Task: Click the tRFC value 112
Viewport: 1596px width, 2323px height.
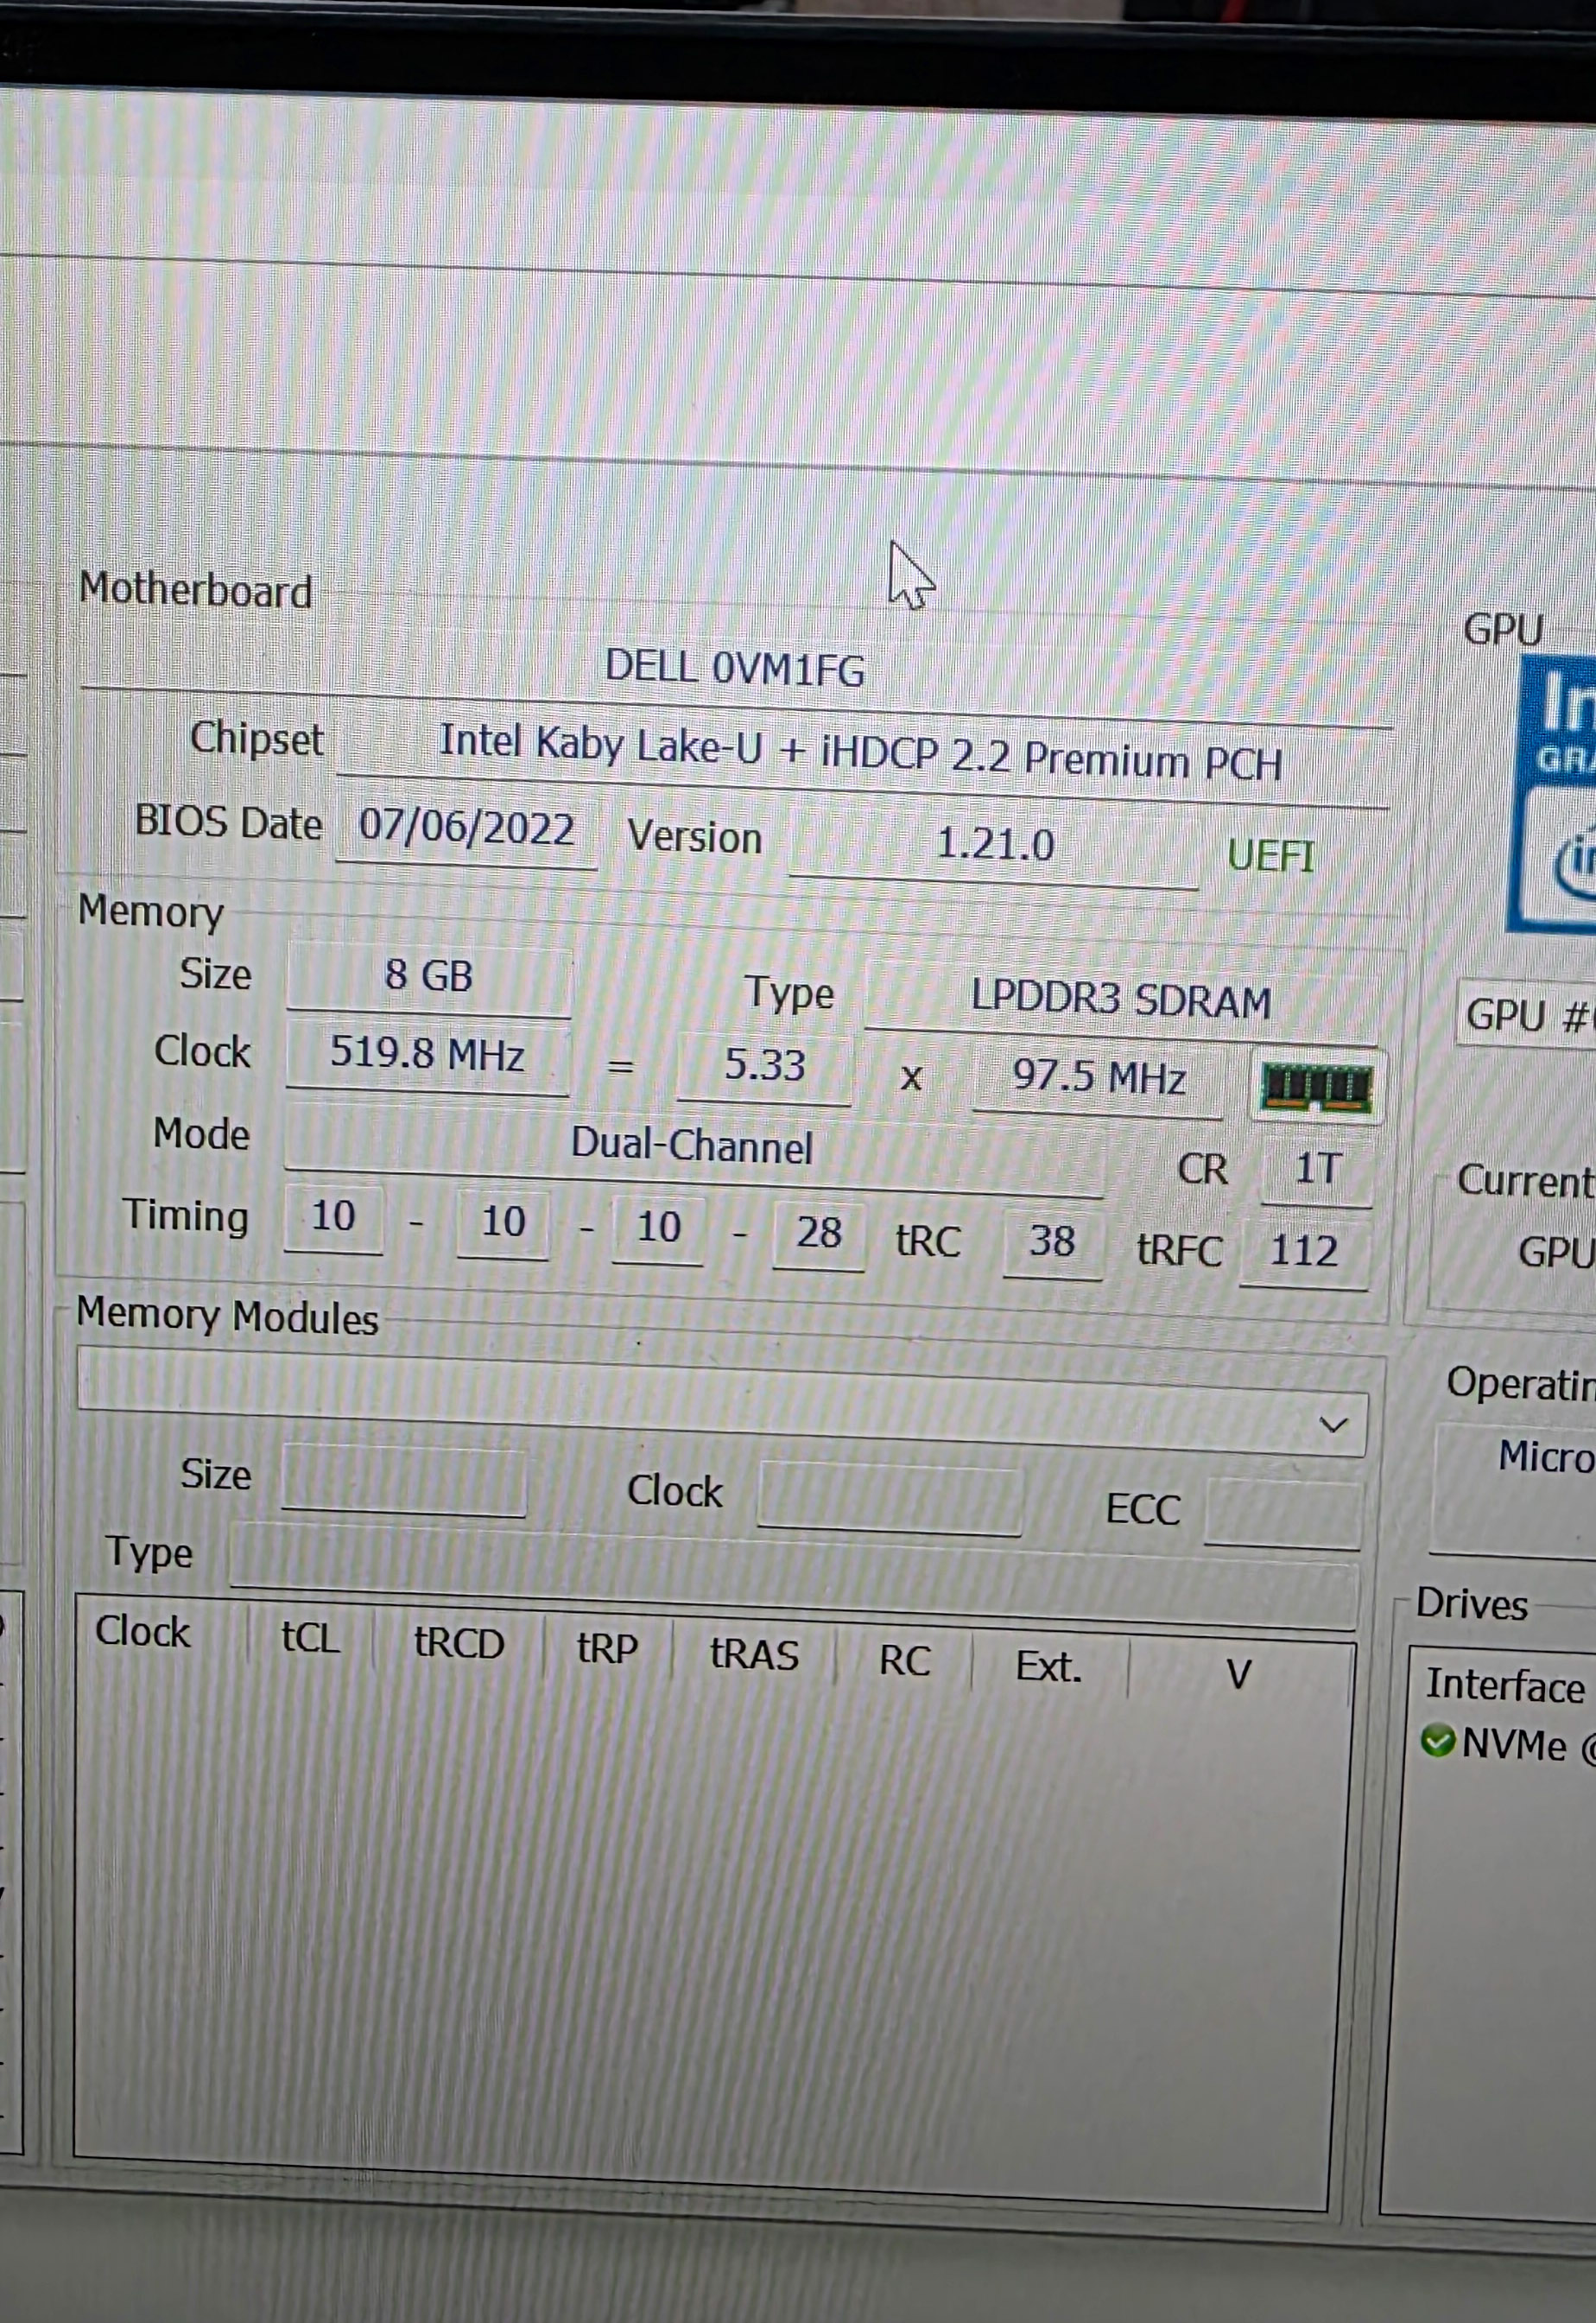Action: 1303,1251
